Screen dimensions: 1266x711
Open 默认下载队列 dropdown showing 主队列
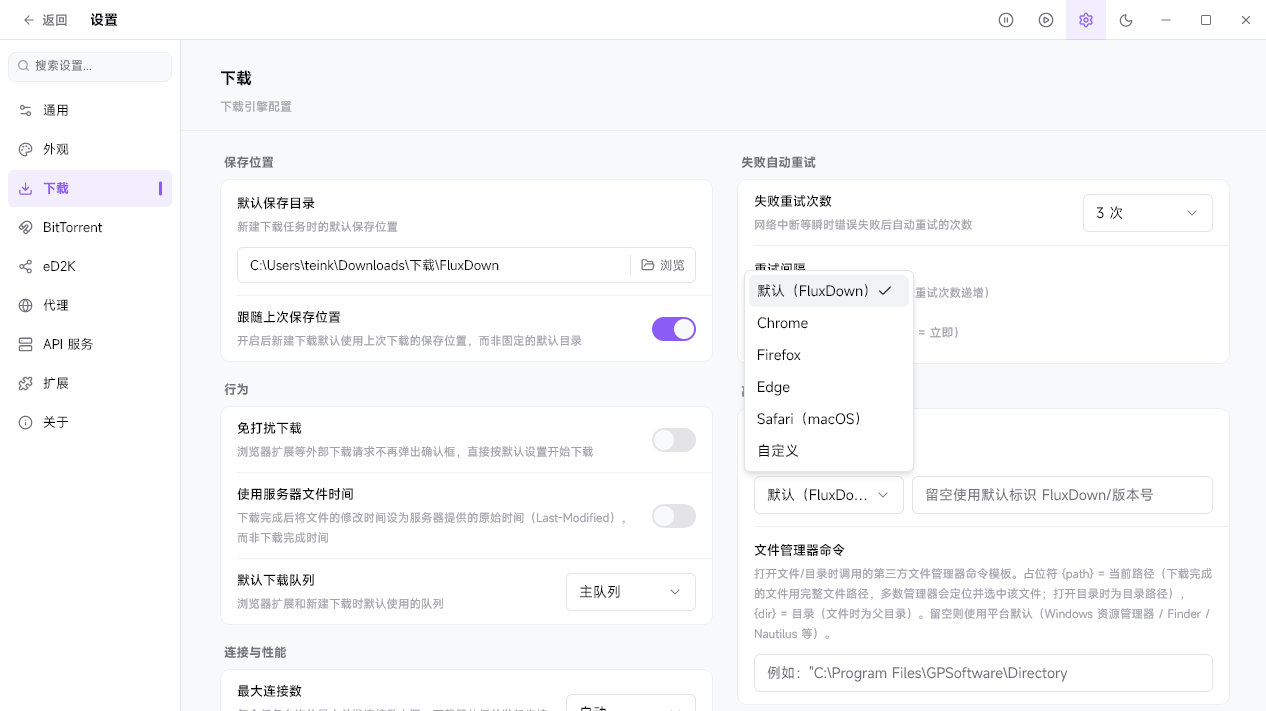(x=631, y=592)
